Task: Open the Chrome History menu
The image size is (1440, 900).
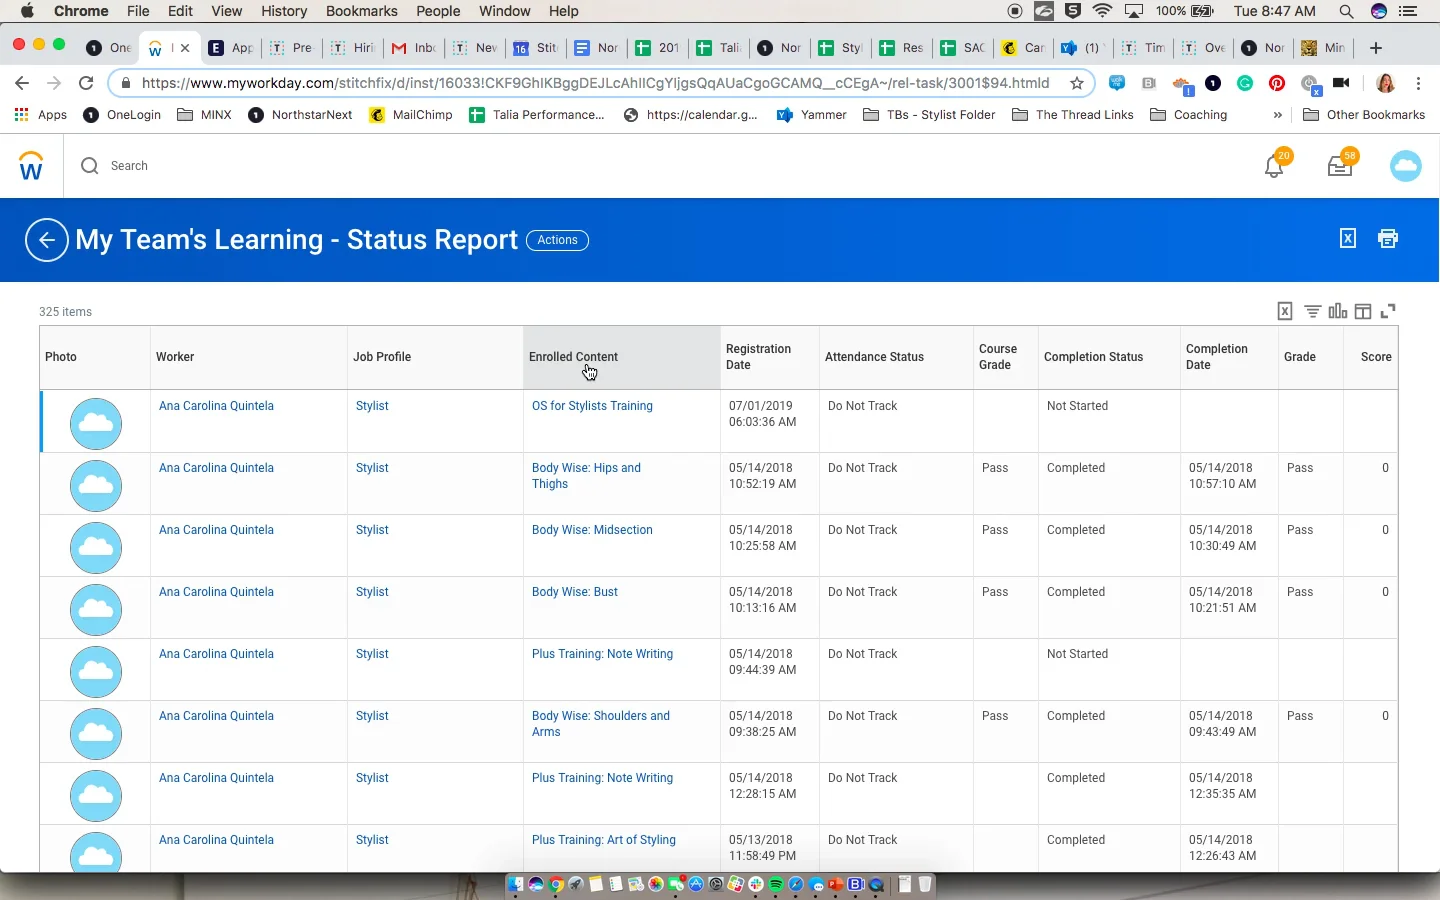Action: [x=284, y=11]
